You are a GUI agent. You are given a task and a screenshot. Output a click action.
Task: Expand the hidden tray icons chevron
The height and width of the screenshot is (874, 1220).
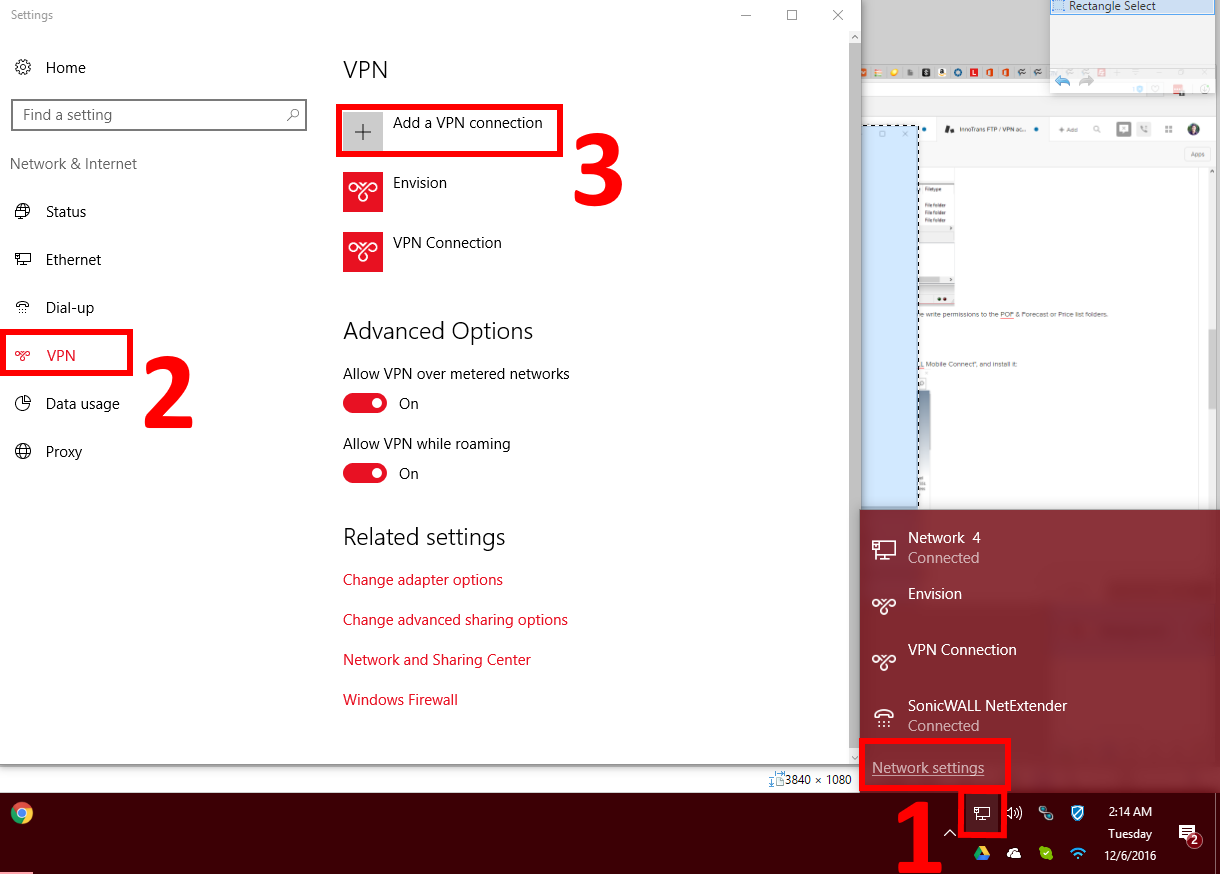tap(949, 833)
